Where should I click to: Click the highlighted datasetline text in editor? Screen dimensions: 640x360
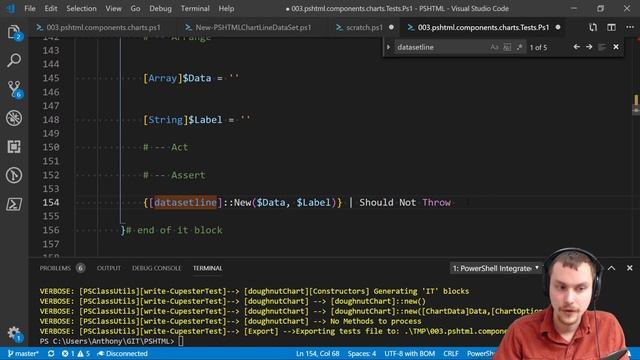tap(185, 202)
